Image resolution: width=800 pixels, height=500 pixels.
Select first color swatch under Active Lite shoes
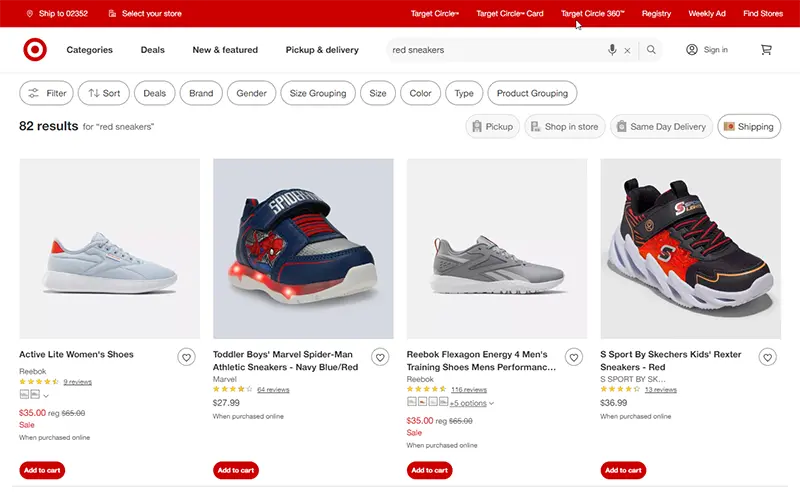click(24, 395)
